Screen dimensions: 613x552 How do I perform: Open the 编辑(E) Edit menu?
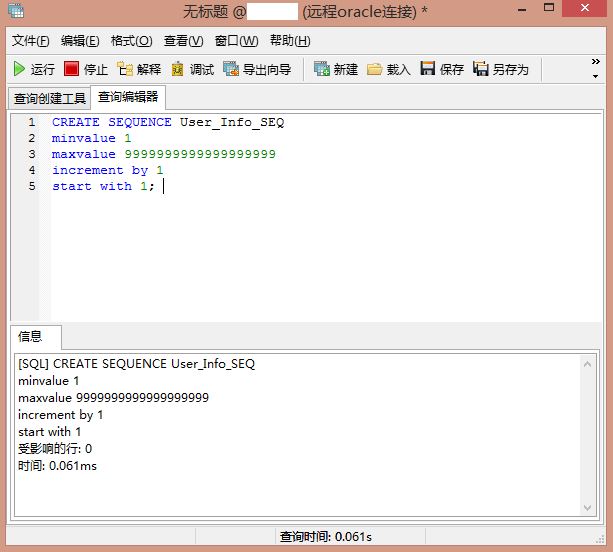(x=80, y=41)
